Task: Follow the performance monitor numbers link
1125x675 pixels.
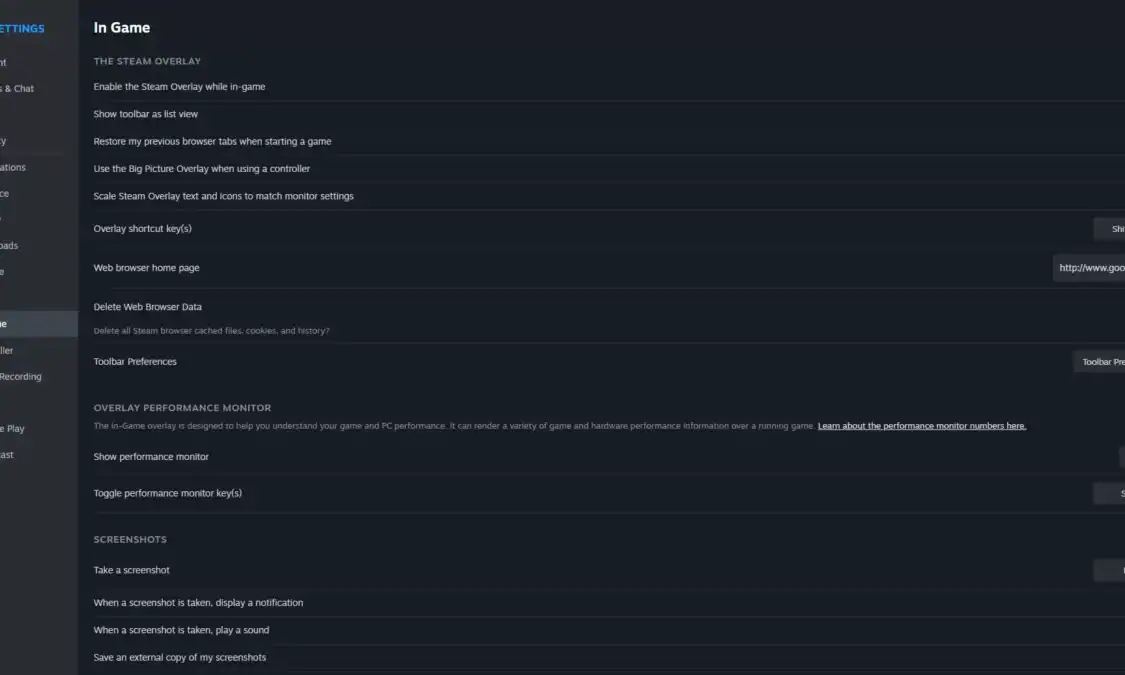Action: (x=922, y=425)
